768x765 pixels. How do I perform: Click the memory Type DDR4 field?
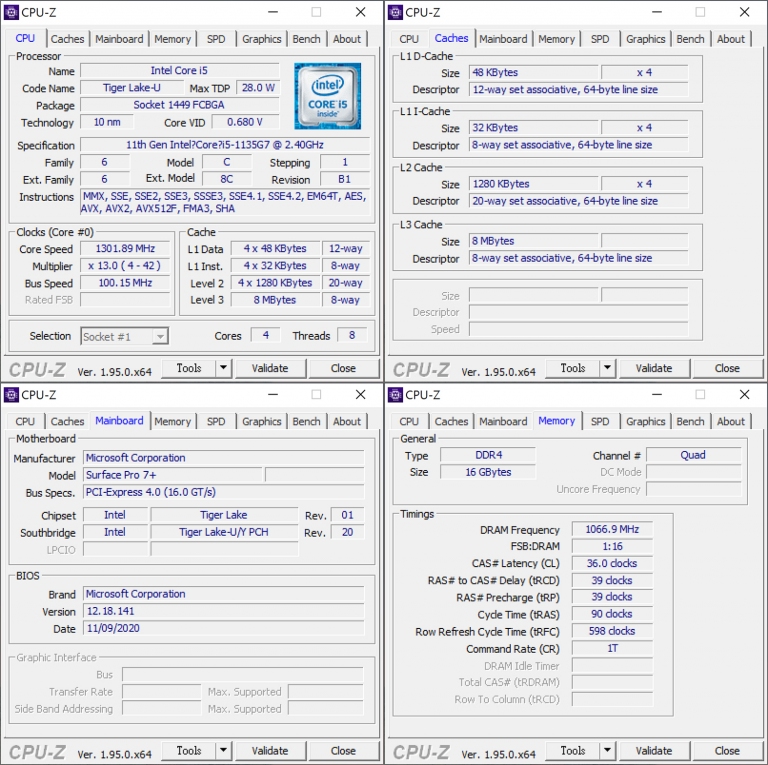488,455
